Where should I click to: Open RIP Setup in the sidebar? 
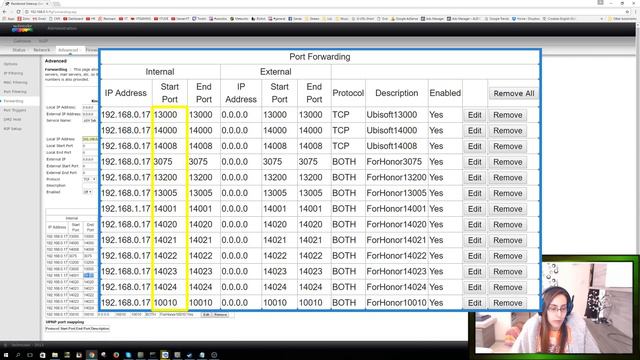coord(13,129)
